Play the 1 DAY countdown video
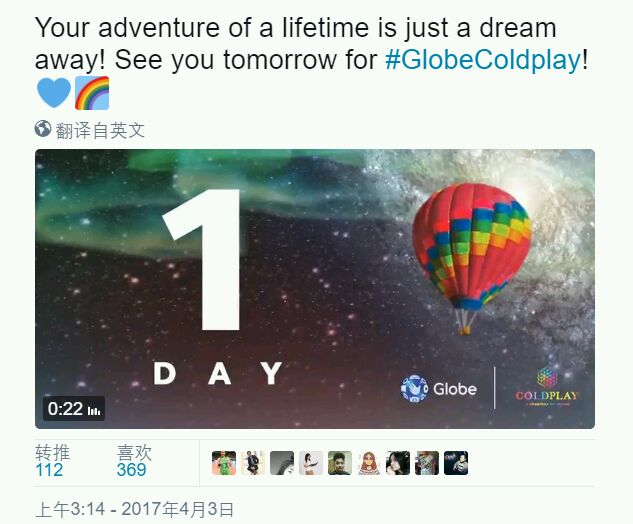Viewport: 633px width, 524px height. point(315,289)
